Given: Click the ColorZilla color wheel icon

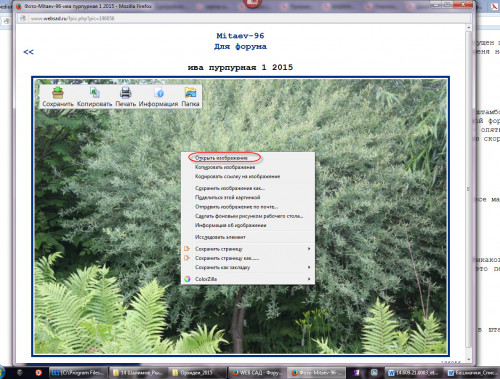Looking at the screenshot, I should [x=187, y=279].
